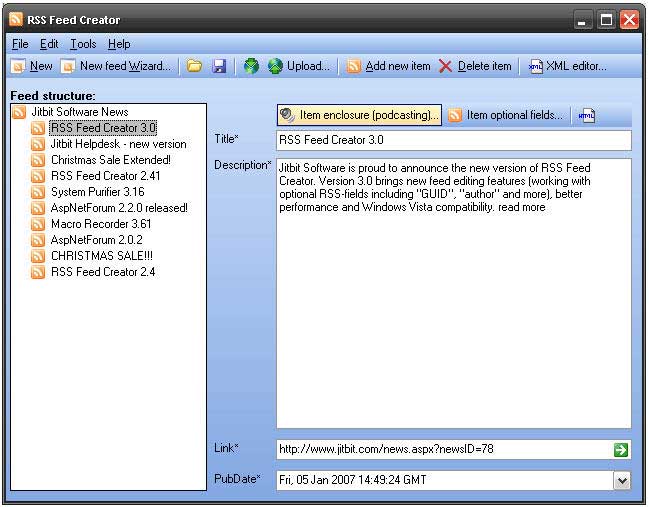Delete item using the red X button
Image resolution: width=649 pixels, height=507 pixels.
point(475,66)
